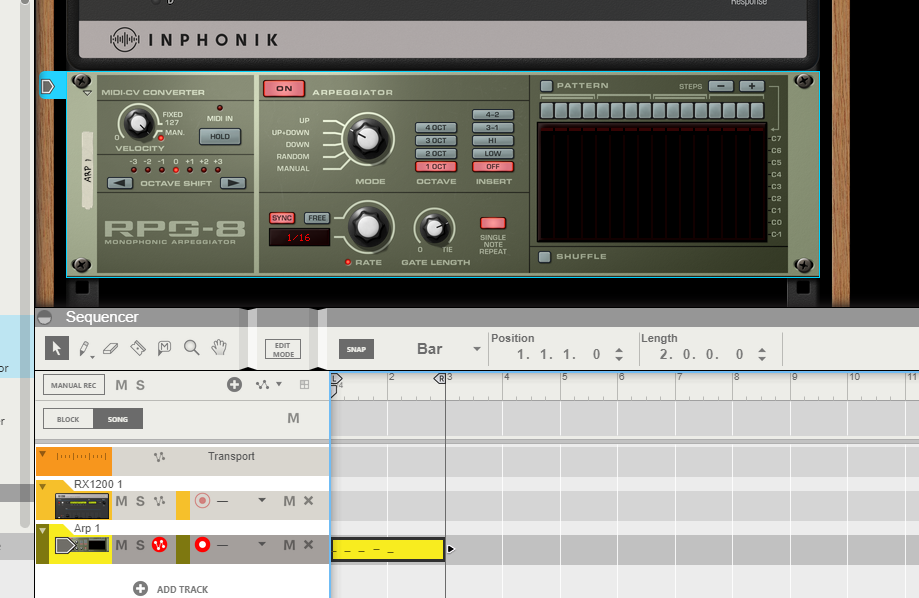Mute the RX1200 1 track

click(121, 501)
